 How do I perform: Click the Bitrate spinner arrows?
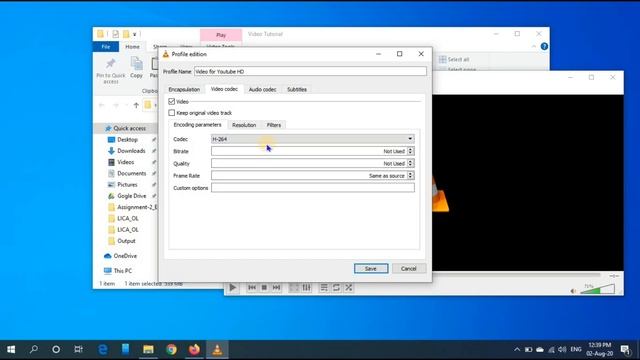pos(411,151)
